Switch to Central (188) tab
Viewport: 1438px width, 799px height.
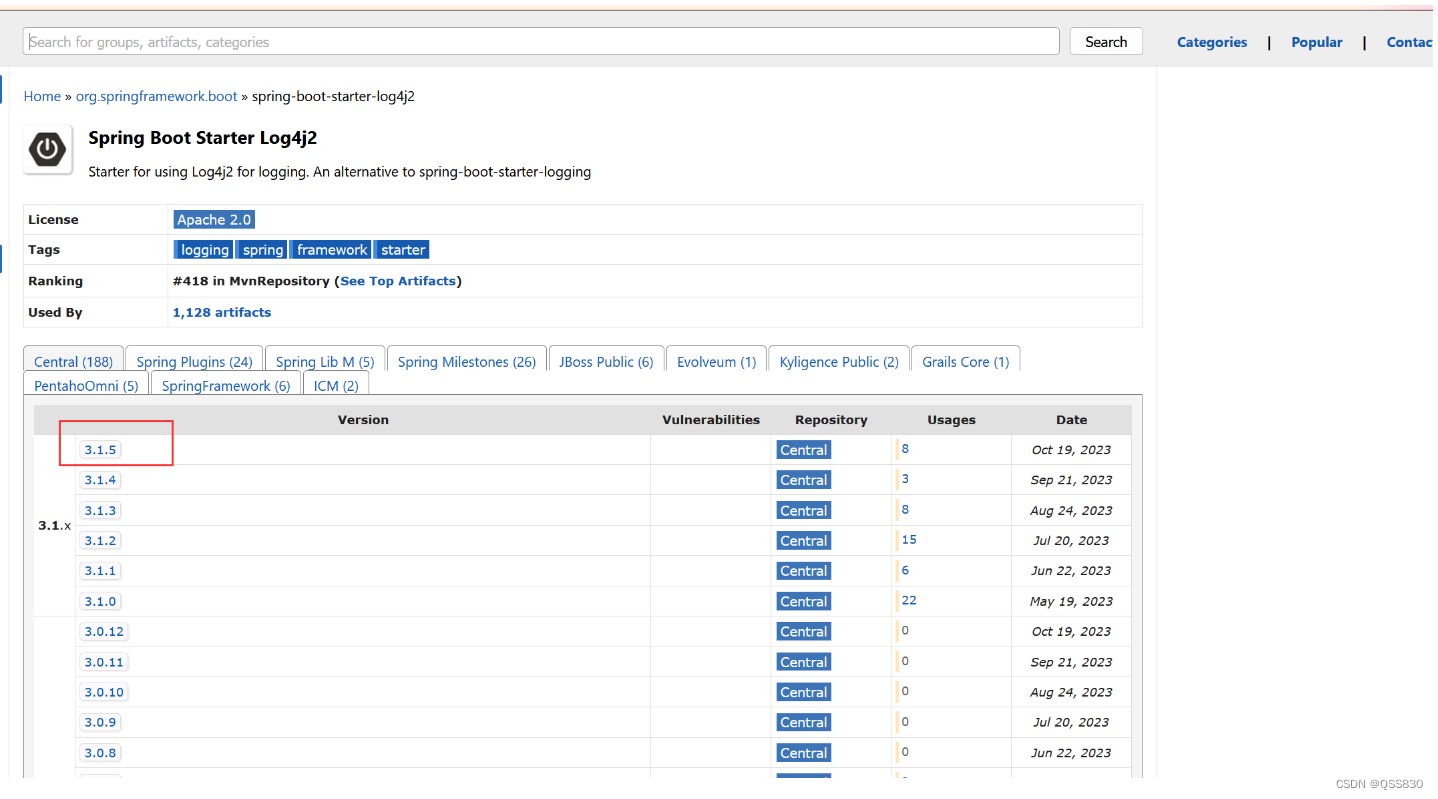click(x=73, y=361)
